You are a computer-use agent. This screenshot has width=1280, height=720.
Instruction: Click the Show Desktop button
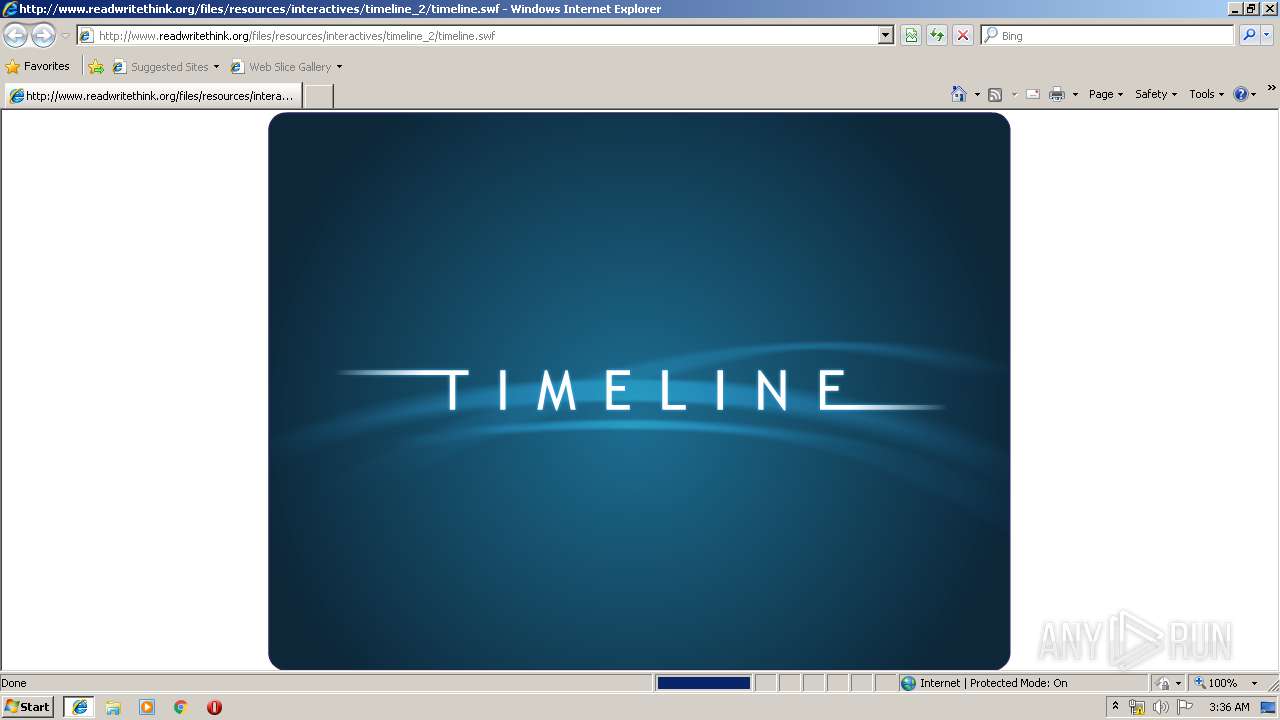[x=1269, y=707]
